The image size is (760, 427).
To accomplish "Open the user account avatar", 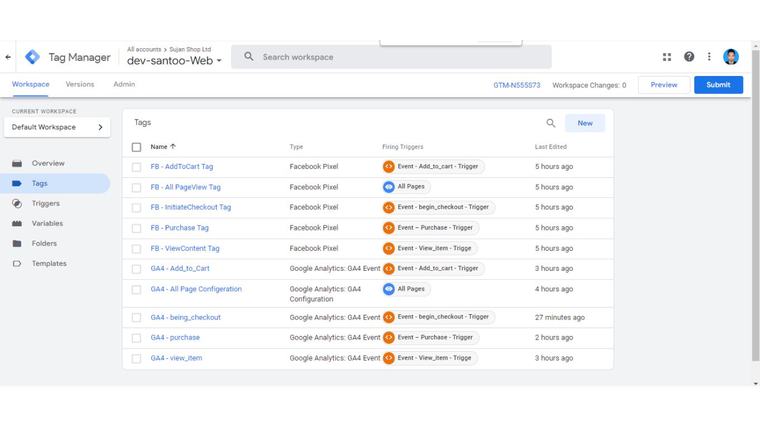I will [x=731, y=57].
